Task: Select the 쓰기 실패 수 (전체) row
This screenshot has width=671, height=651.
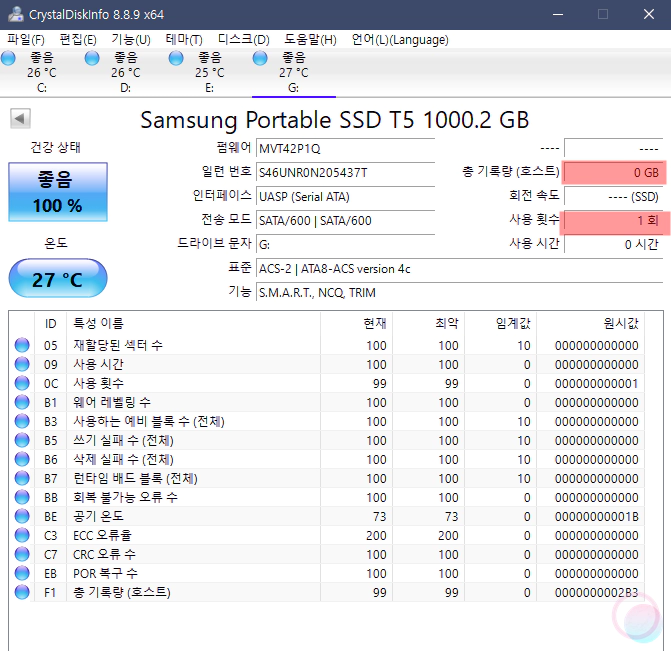Action: click(327, 440)
